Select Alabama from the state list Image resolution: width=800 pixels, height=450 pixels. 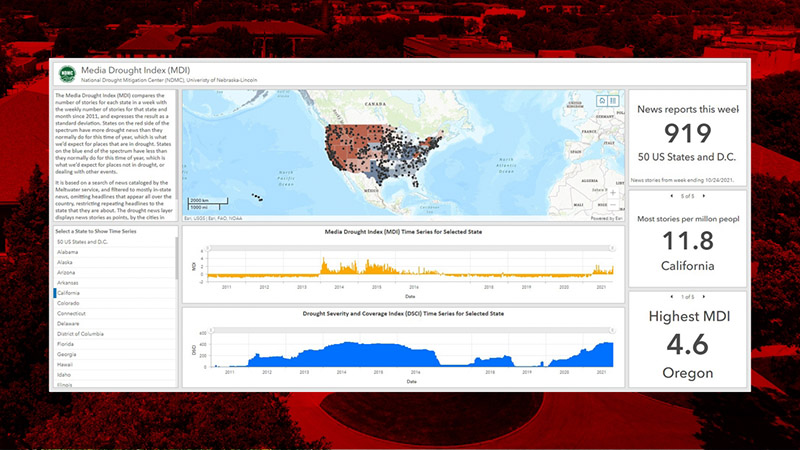tap(70, 252)
